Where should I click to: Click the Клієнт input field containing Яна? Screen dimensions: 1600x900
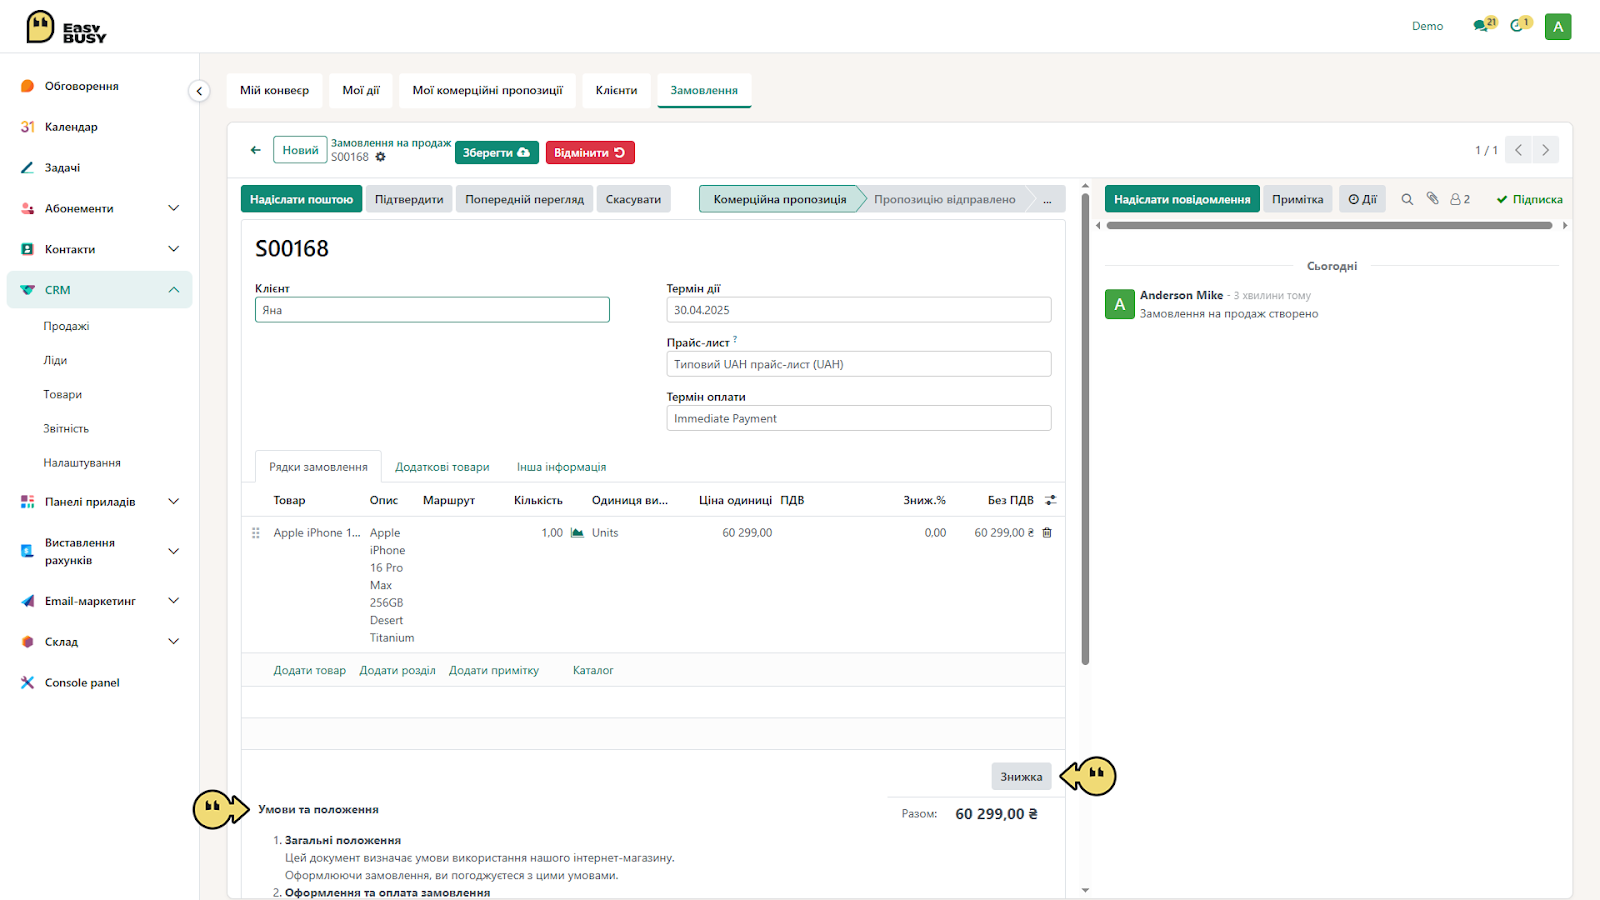(432, 310)
